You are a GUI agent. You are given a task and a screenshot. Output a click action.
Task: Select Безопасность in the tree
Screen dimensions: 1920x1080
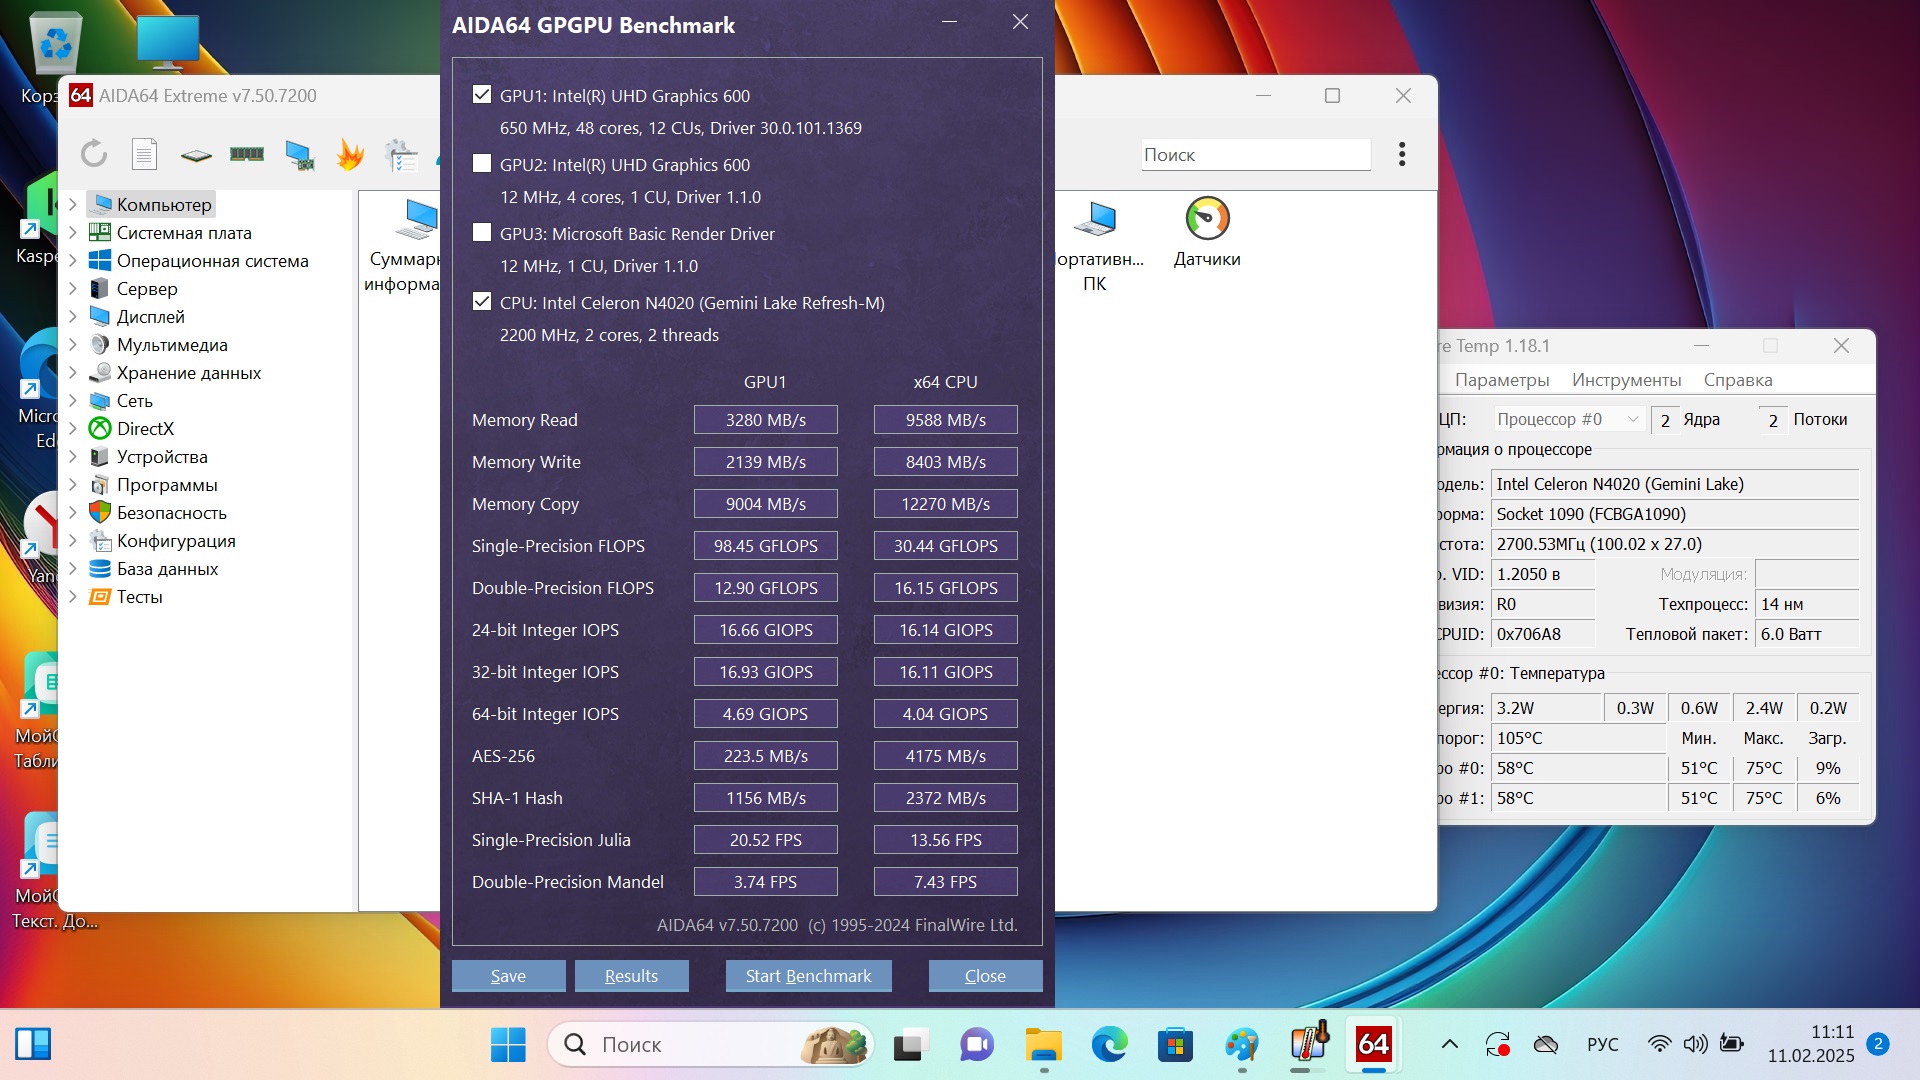click(172, 512)
